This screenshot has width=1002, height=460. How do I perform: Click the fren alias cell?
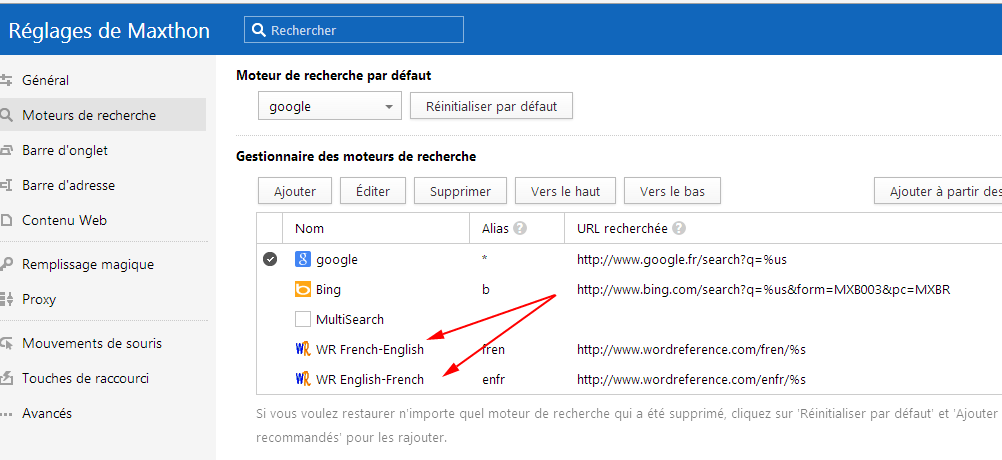tap(493, 349)
